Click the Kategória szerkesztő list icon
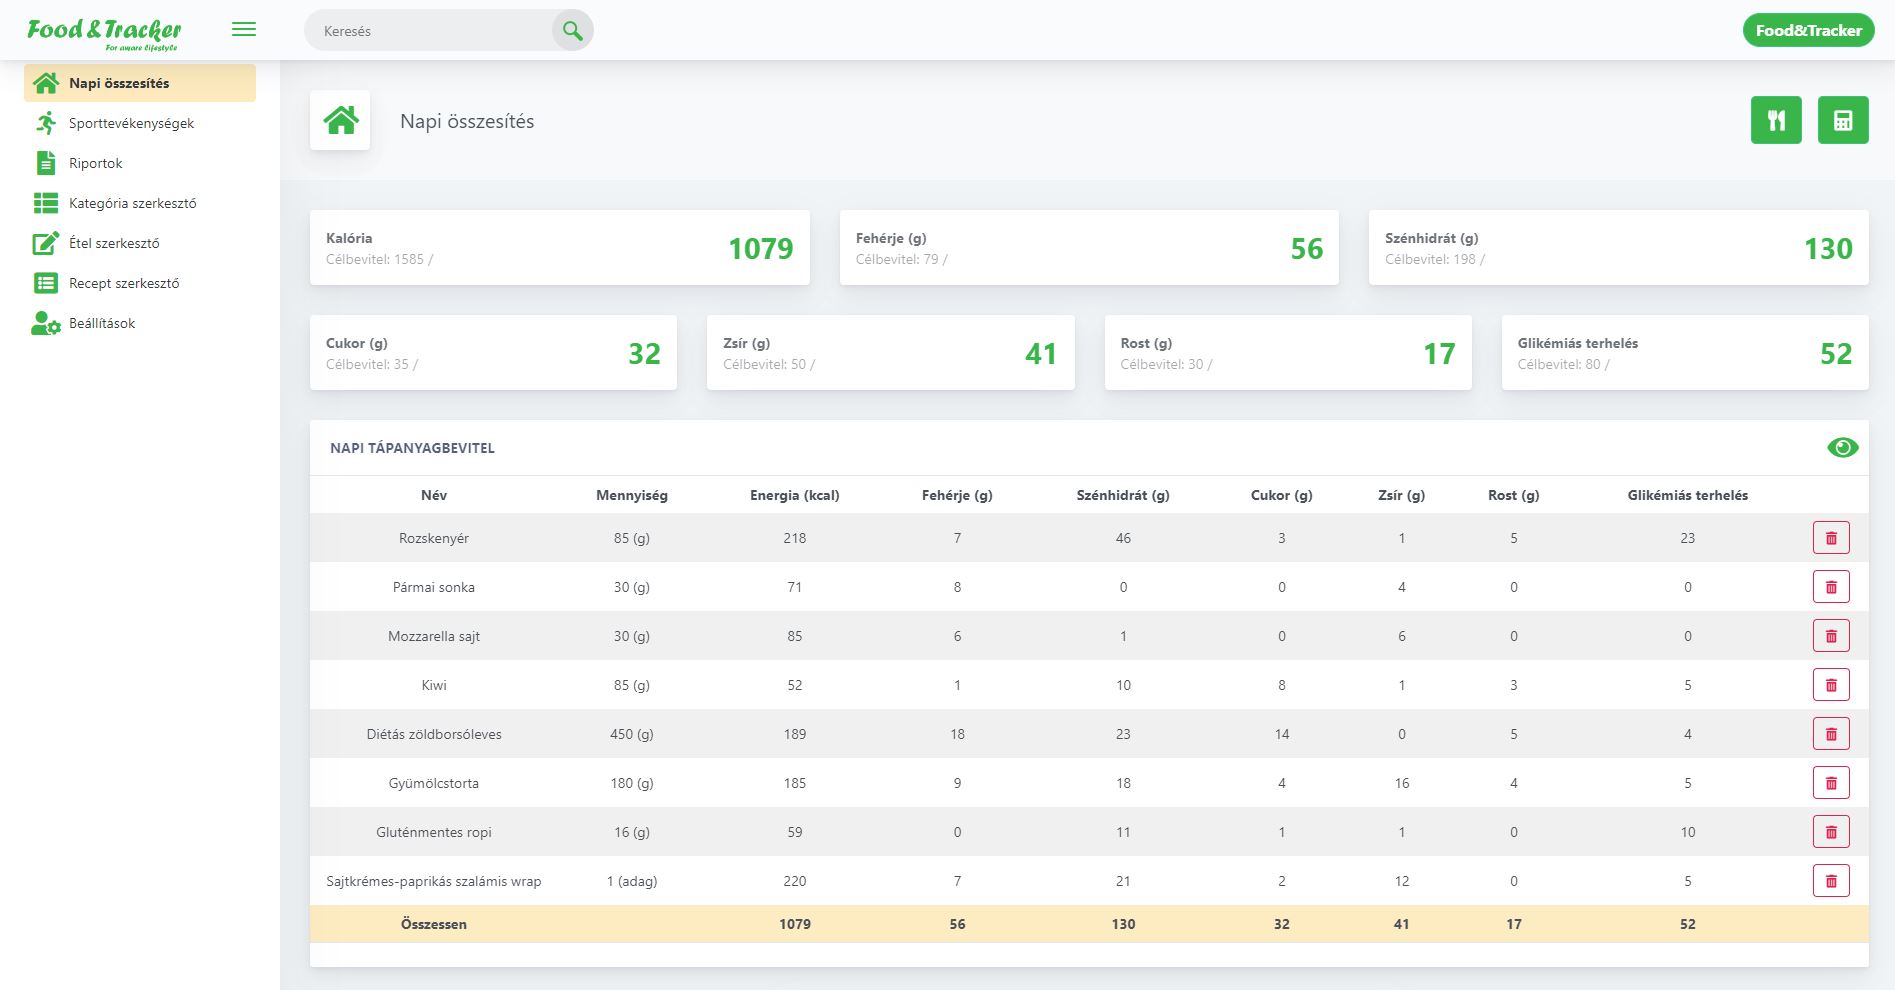1895x990 pixels. (46, 203)
